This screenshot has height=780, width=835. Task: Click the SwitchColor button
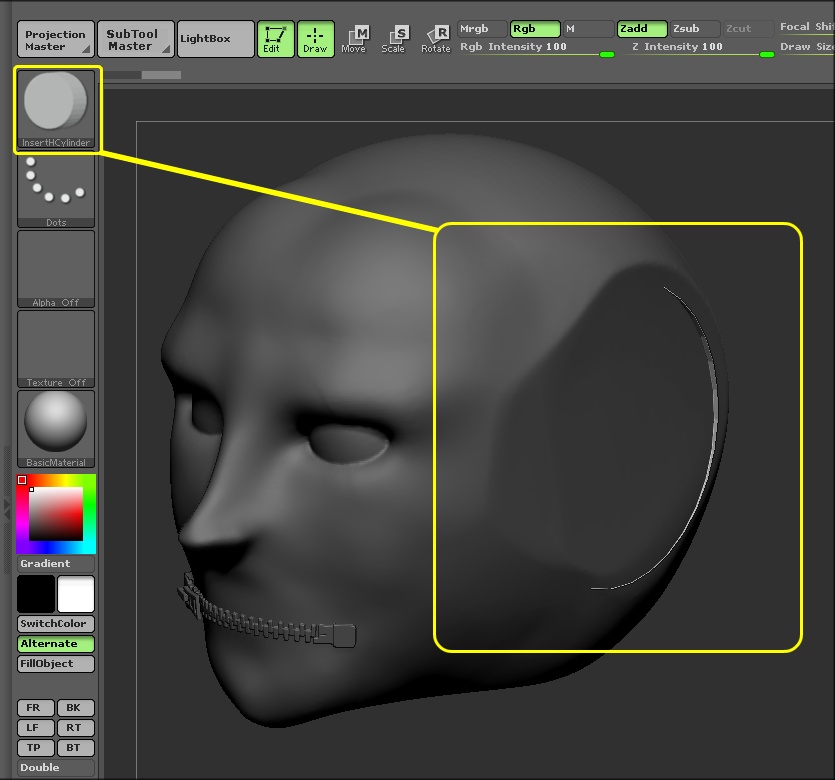[56, 624]
